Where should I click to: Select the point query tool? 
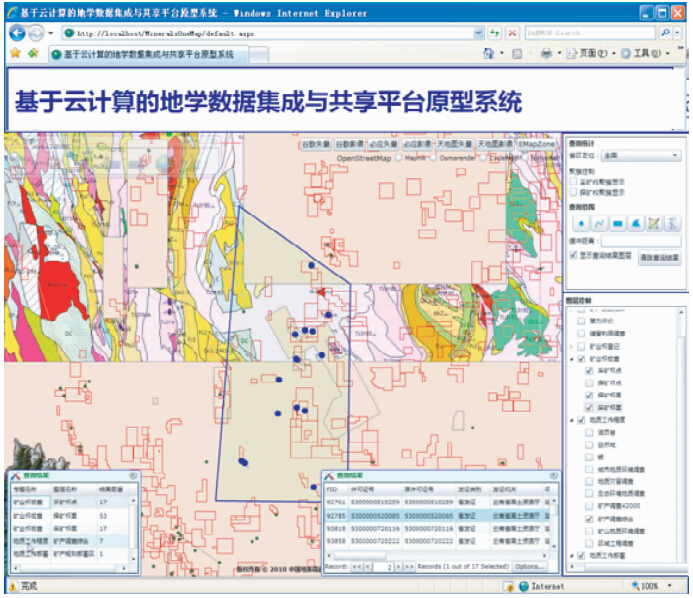coord(581,222)
